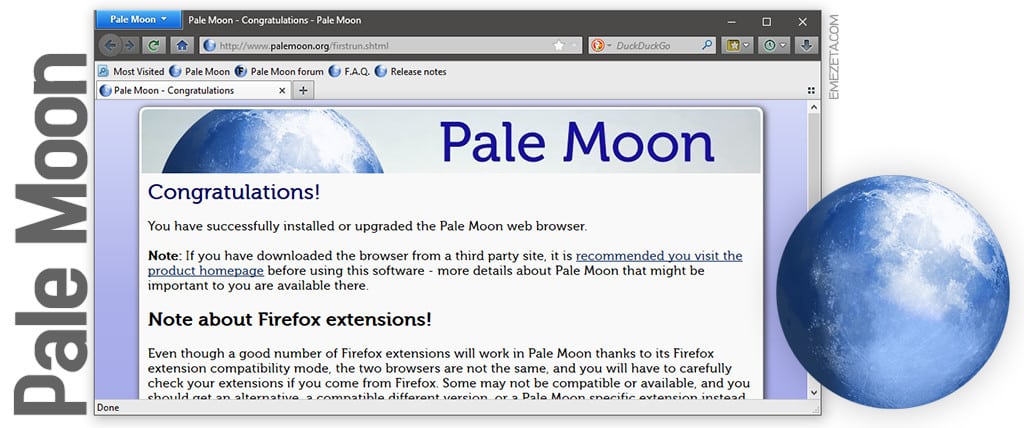Open the Bookmarks menu toolbar button
Image resolution: width=1024 pixels, height=428 pixels.
point(738,45)
